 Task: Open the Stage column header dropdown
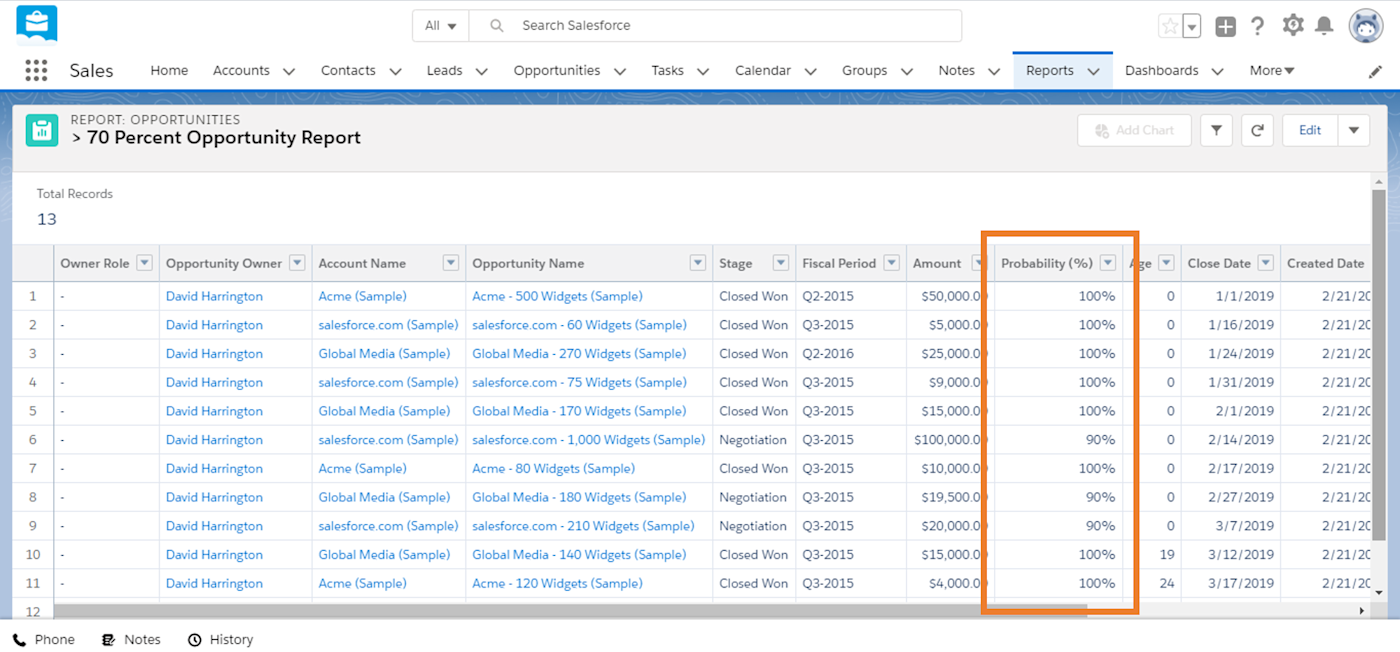coord(780,263)
